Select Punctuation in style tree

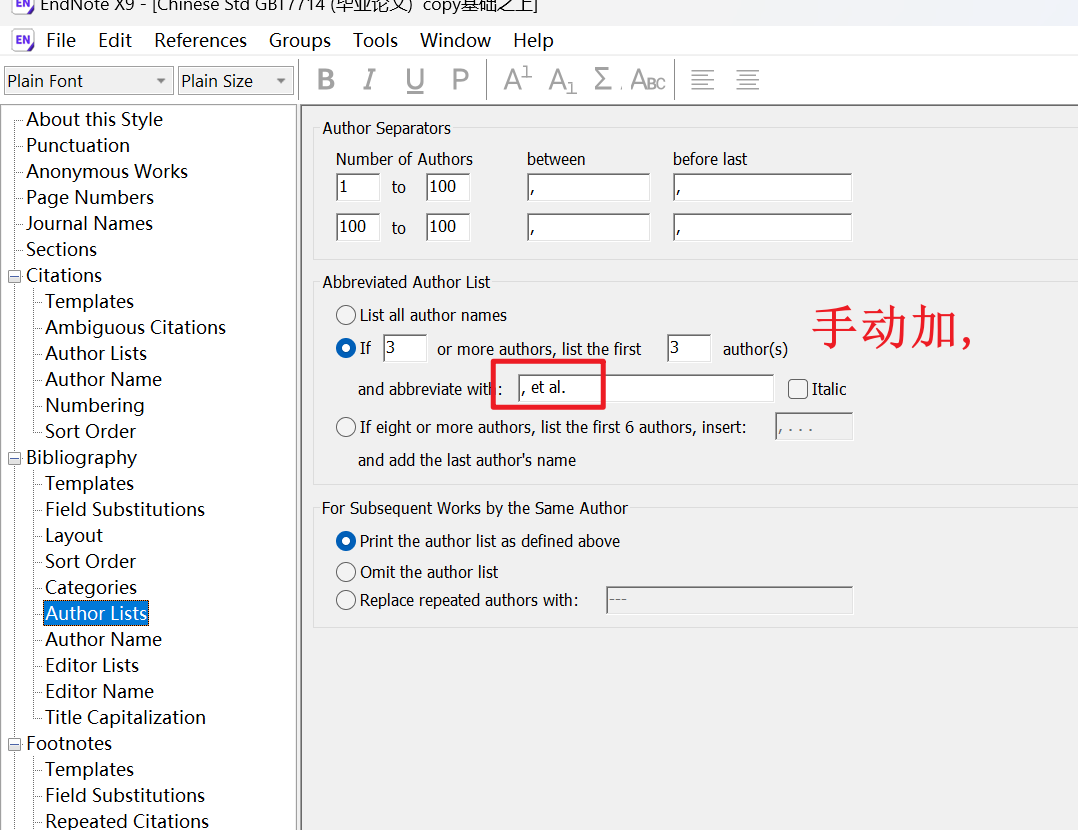click(x=78, y=146)
